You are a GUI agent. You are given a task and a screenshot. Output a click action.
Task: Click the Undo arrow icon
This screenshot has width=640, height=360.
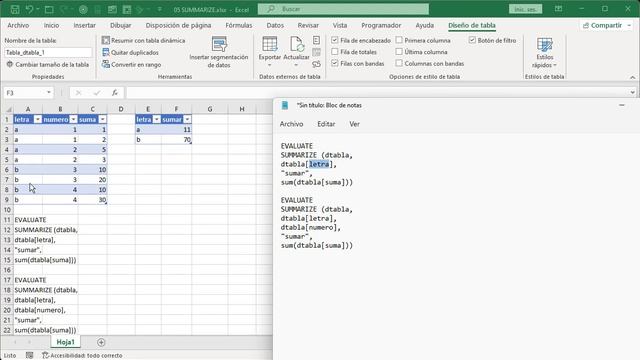29,9
